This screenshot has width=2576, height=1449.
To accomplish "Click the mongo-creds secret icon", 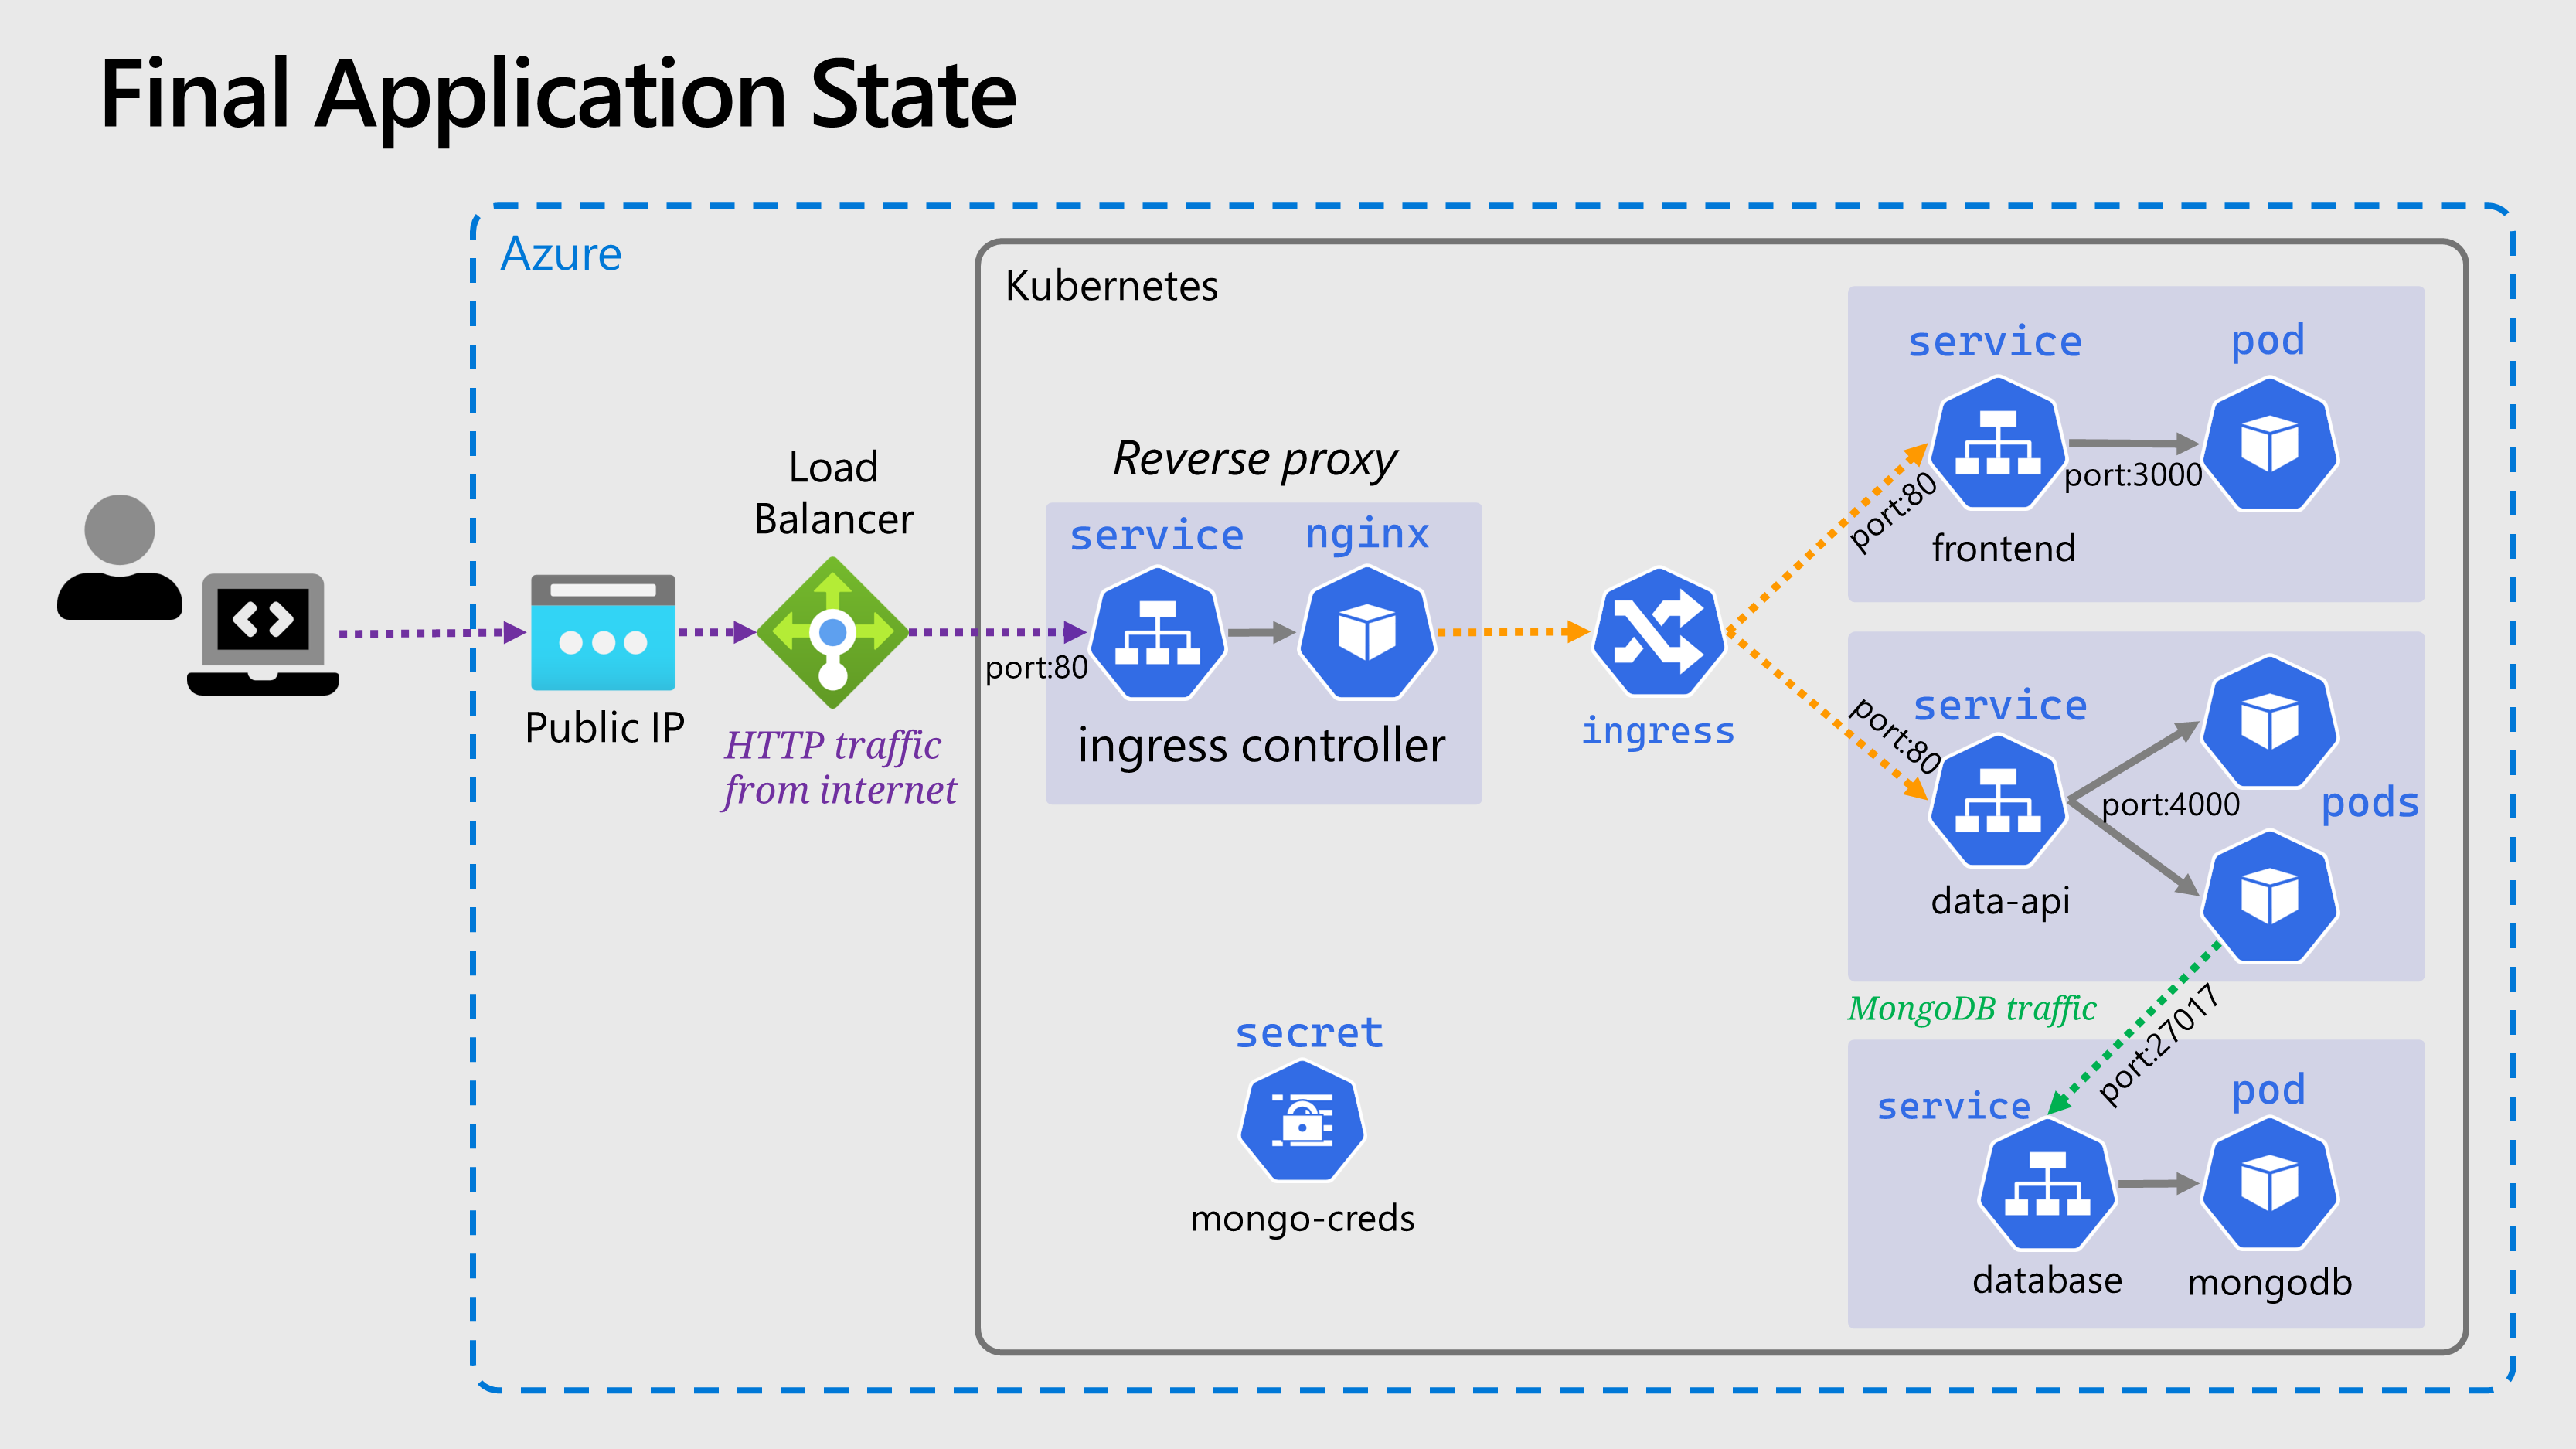I will pos(1301,1122).
